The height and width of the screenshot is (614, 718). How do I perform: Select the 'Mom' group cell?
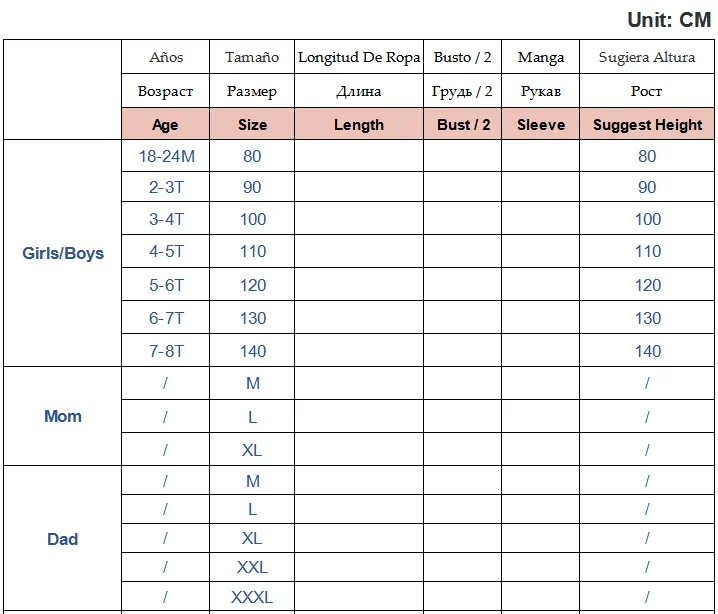pyautogui.click(x=63, y=416)
